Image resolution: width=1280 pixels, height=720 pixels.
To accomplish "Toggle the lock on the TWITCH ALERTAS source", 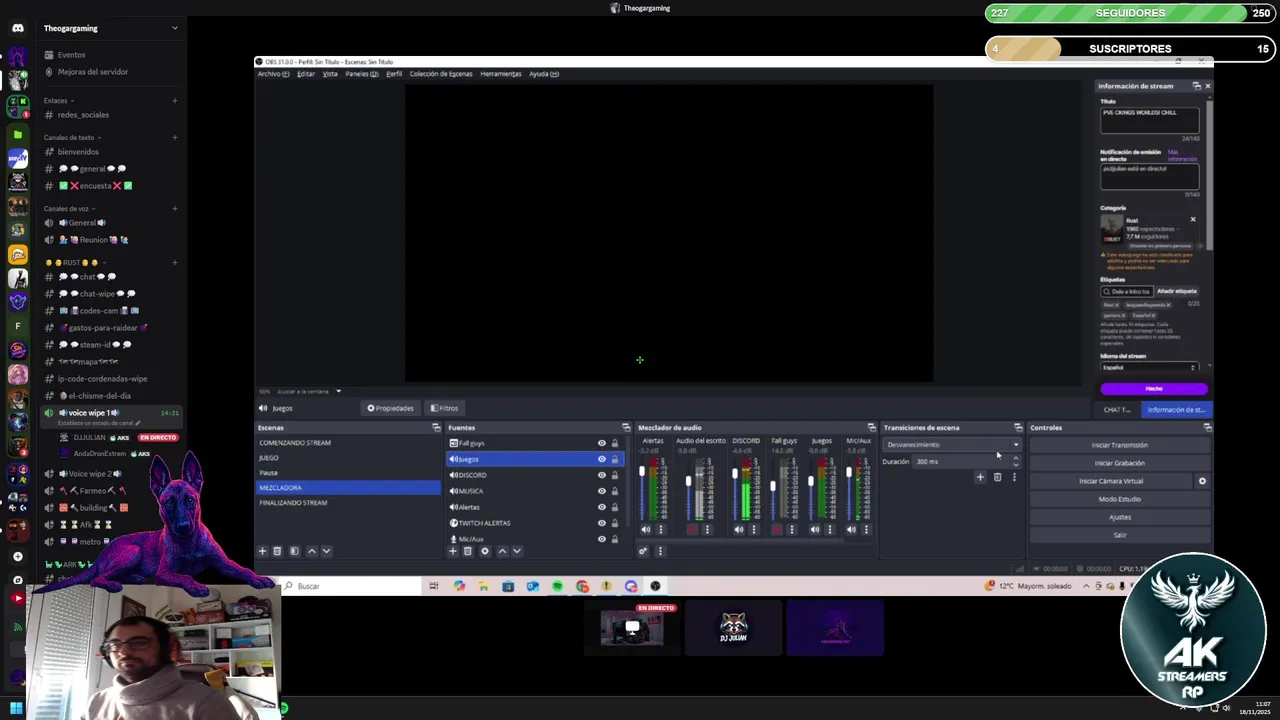I will (x=615, y=523).
